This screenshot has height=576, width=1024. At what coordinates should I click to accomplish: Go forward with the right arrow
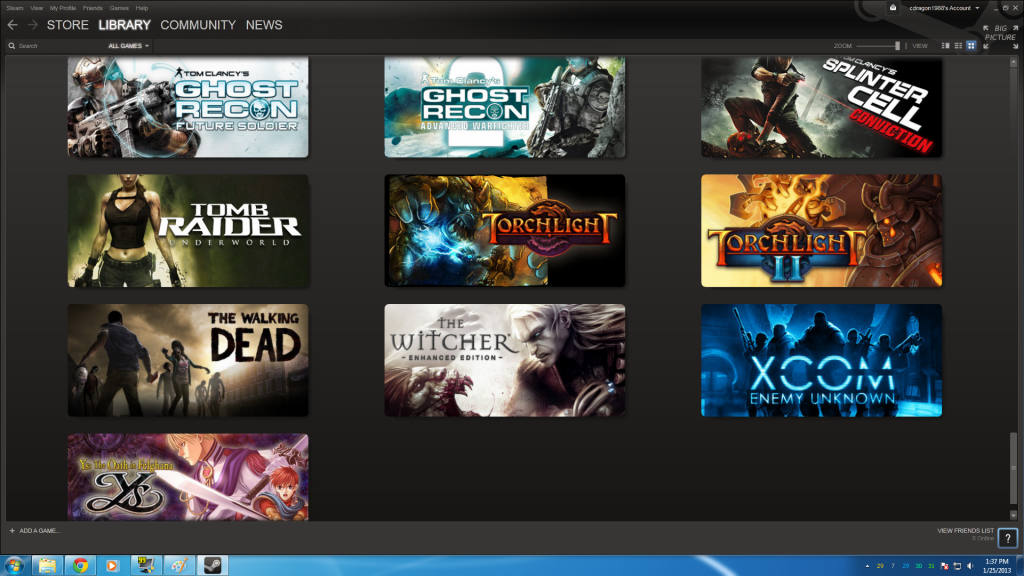point(33,25)
